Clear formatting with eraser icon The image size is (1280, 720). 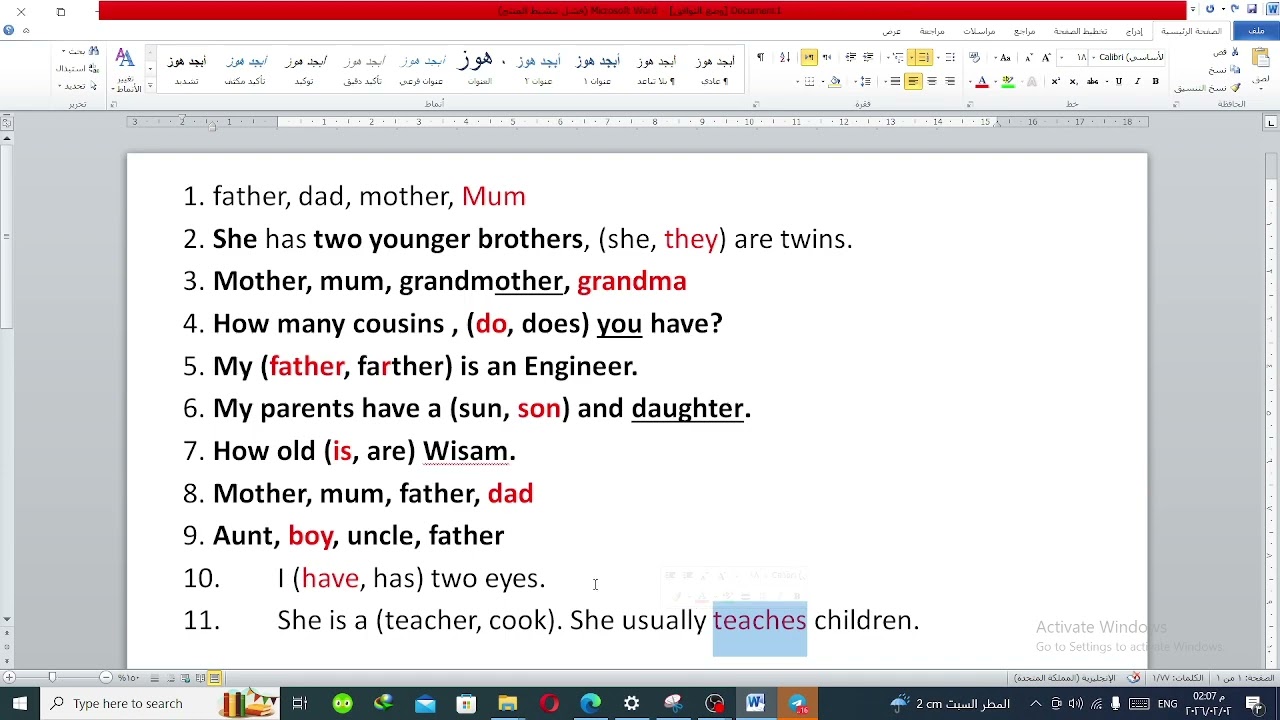pyautogui.click(x=974, y=57)
